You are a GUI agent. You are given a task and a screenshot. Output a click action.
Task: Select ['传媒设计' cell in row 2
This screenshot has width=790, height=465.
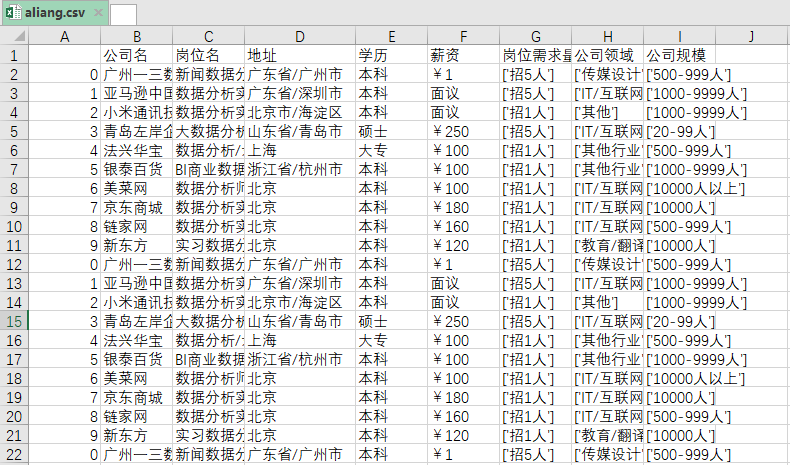click(x=608, y=75)
